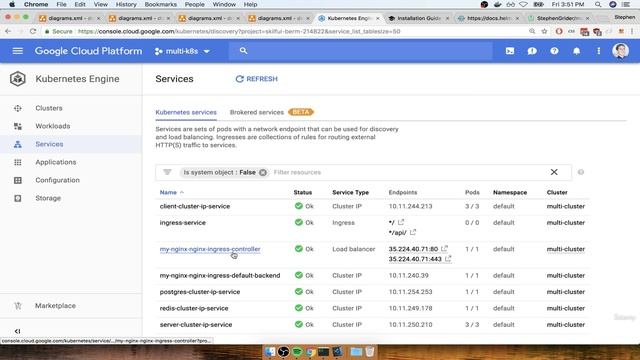Open the filter help icon
The height and width of the screenshot is (360, 640).
coord(581,172)
